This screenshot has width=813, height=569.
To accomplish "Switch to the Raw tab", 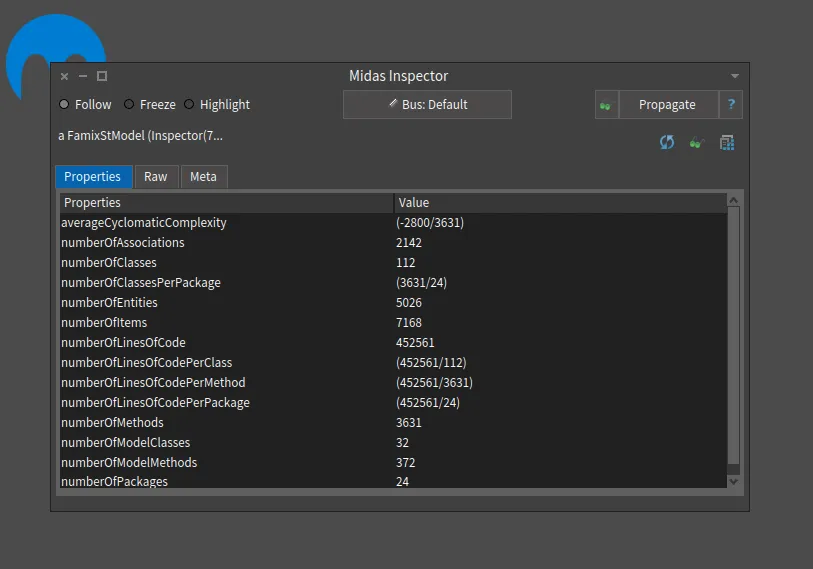I will coord(156,177).
